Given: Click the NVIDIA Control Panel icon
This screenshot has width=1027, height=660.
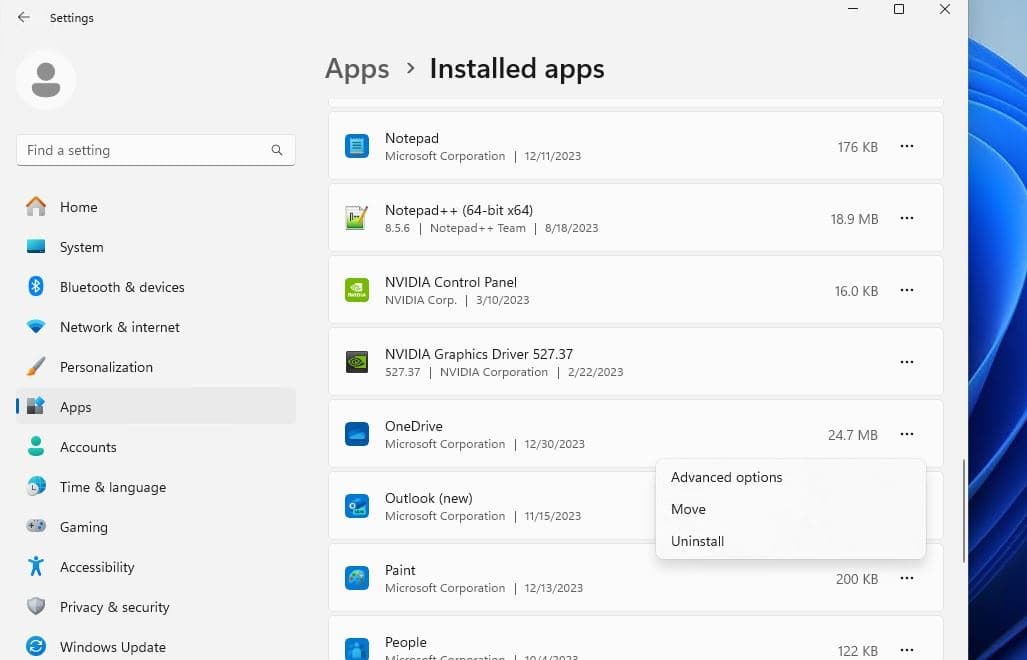Looking at the screenshot, I should click(357, 290).
